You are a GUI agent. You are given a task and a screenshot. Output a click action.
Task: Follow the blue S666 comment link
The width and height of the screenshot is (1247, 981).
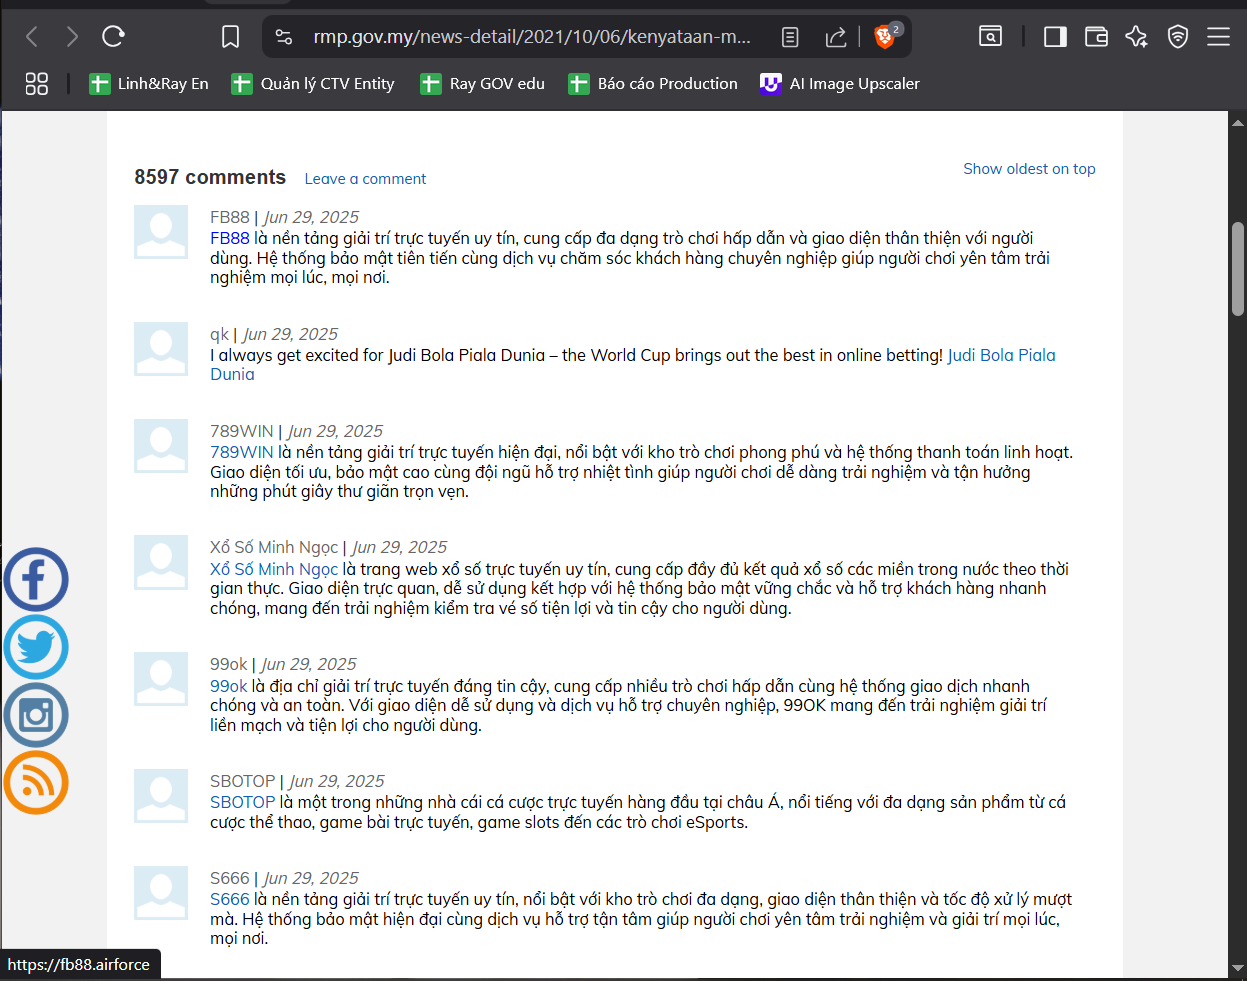[230, 899]
